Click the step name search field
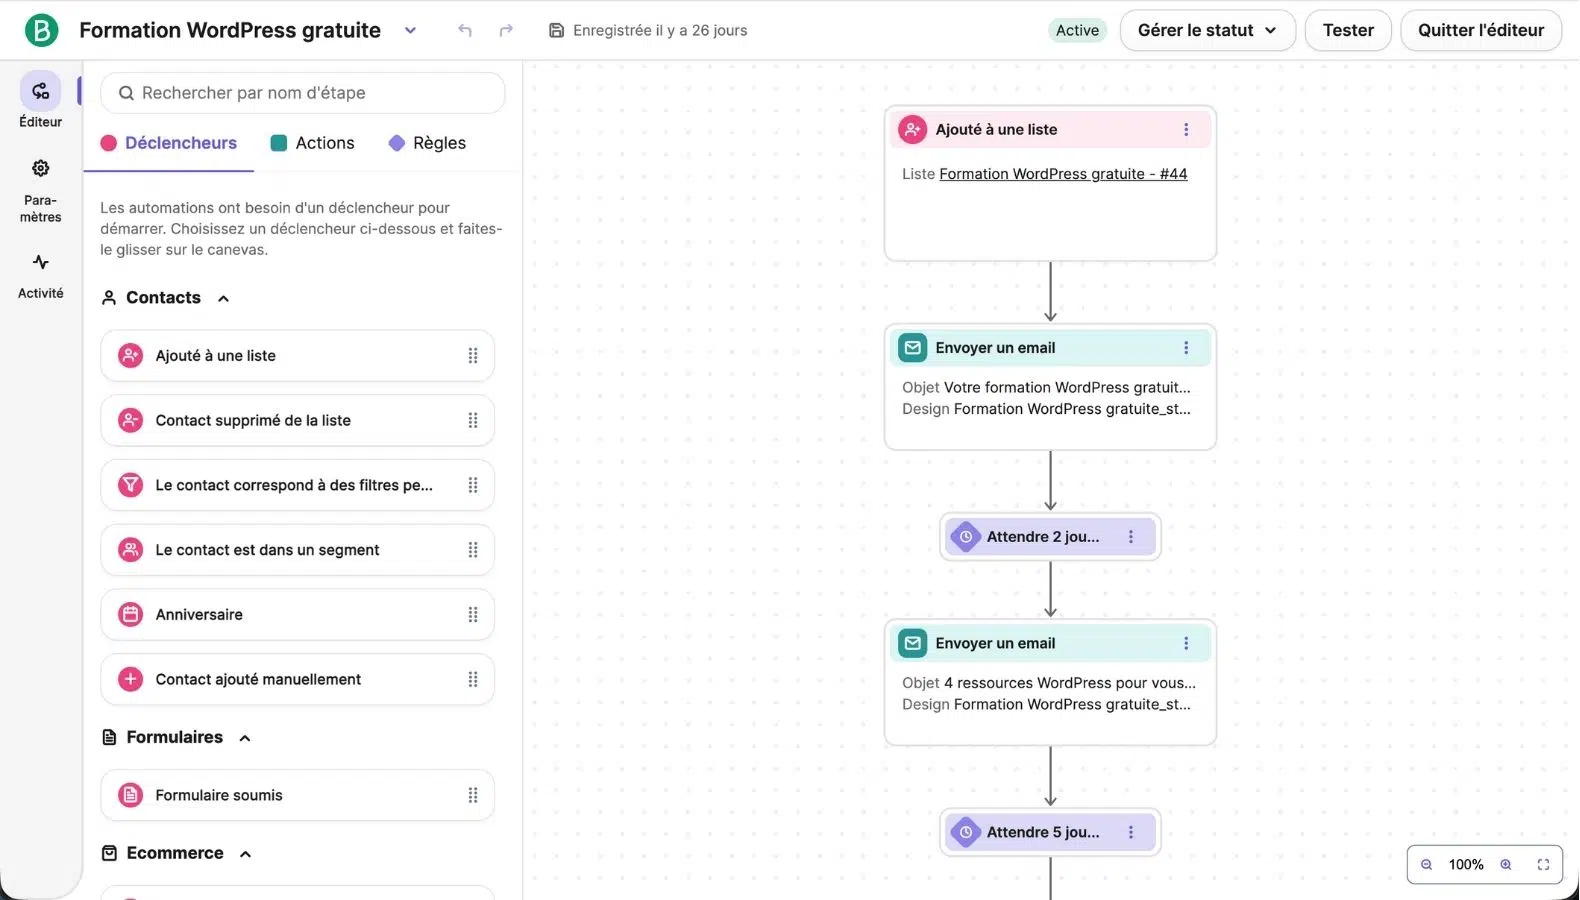This screenshot has width=1580, height=900. pos(302,93)
